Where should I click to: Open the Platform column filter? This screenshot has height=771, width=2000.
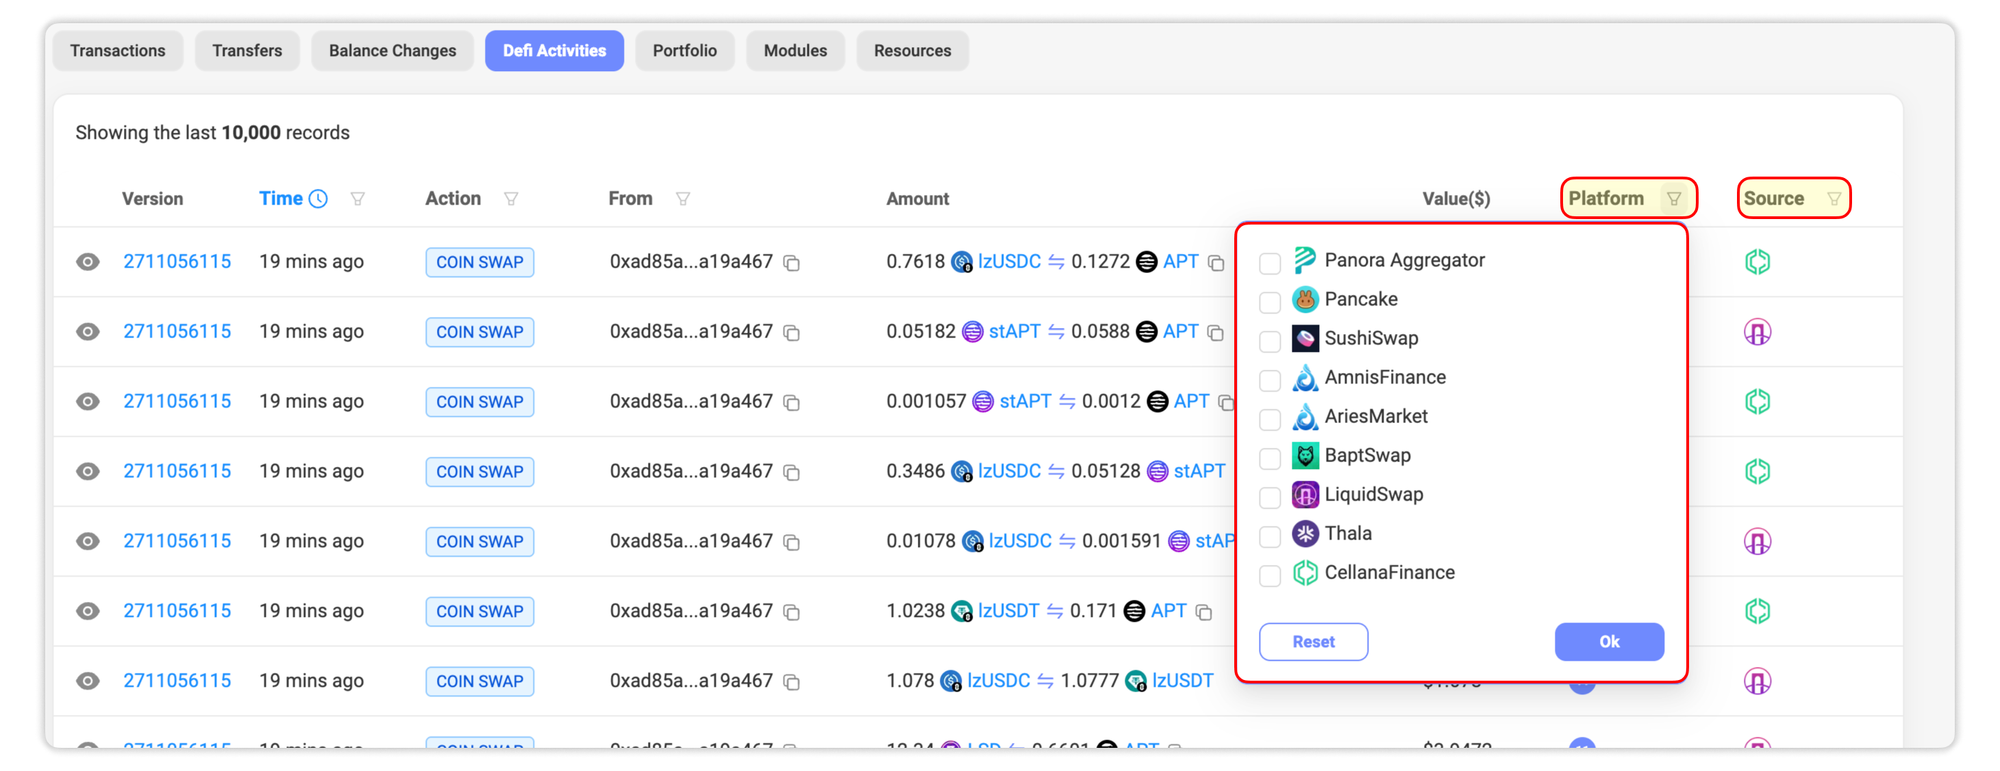[1673, 199]
